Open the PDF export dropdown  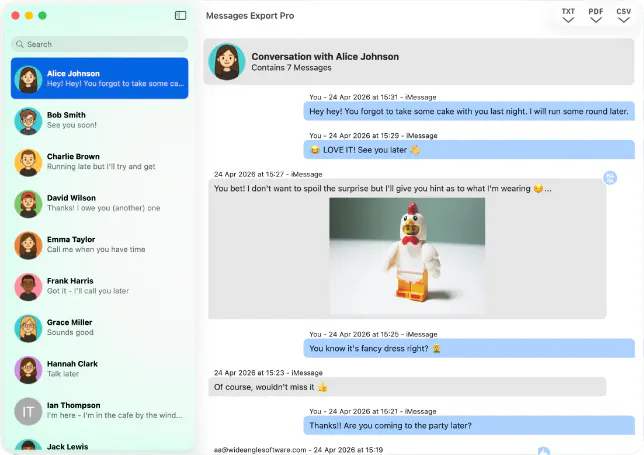coord(596,16)
